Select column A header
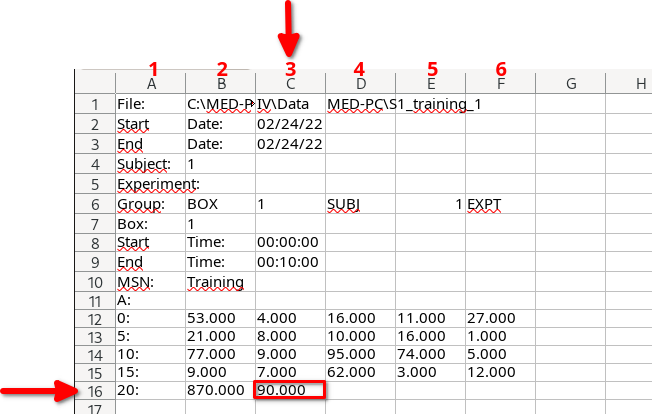 click(151, 83)
